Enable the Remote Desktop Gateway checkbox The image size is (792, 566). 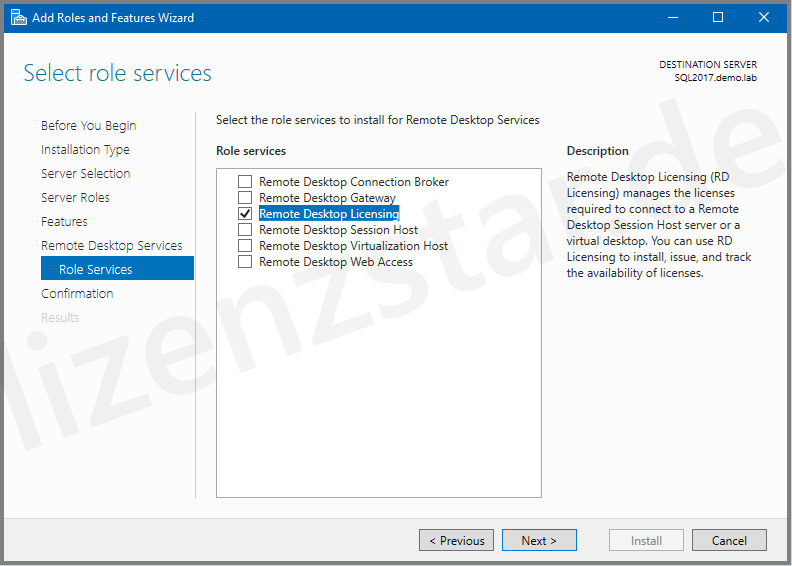[x=245, y=198]
